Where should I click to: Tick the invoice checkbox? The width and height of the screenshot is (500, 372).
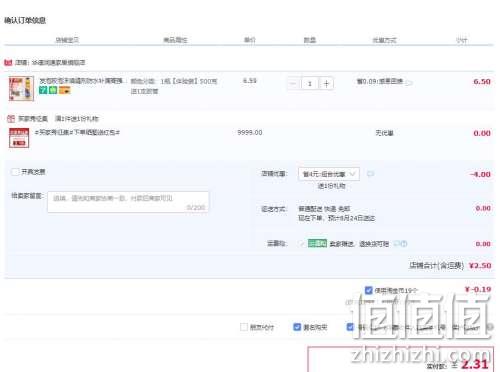(15, 172)
